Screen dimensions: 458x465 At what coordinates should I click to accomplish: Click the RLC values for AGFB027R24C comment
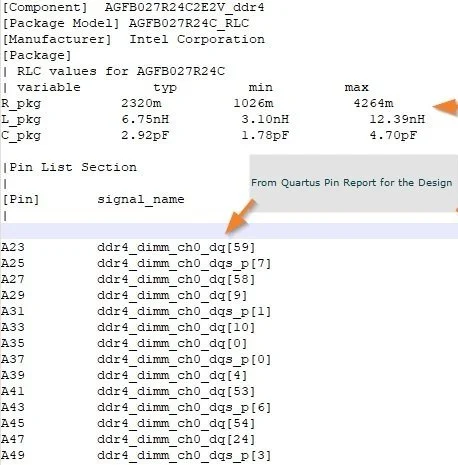[121, 71]
